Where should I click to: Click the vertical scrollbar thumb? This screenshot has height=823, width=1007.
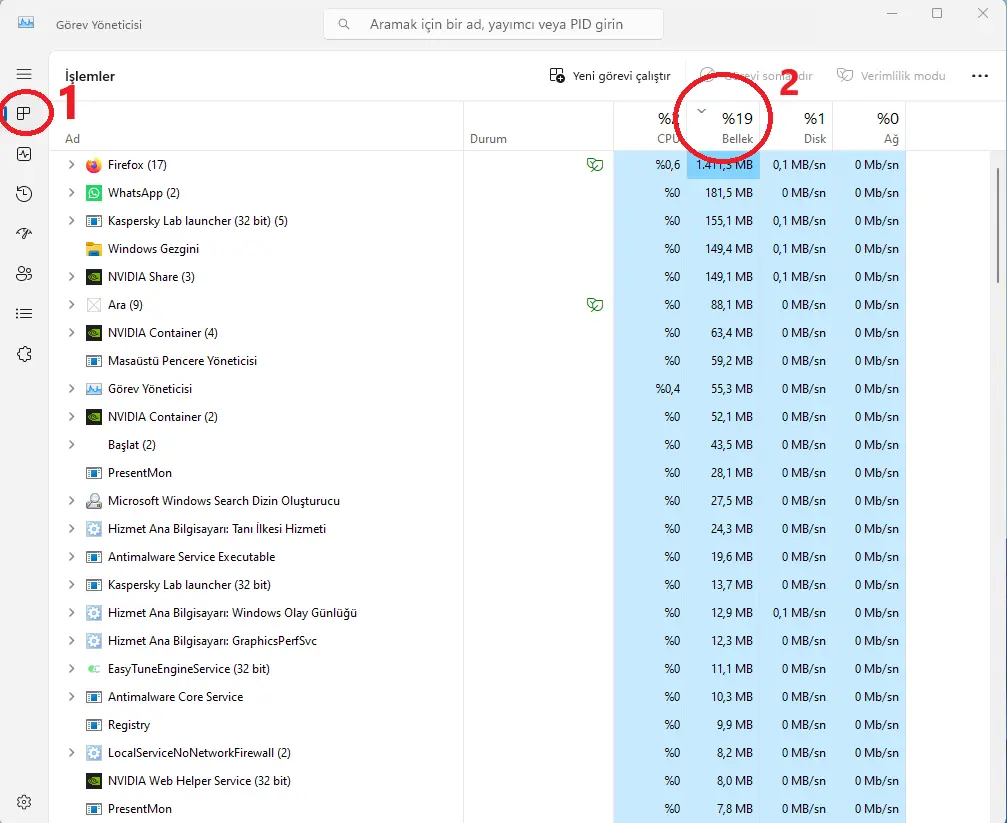pos(997,225)
